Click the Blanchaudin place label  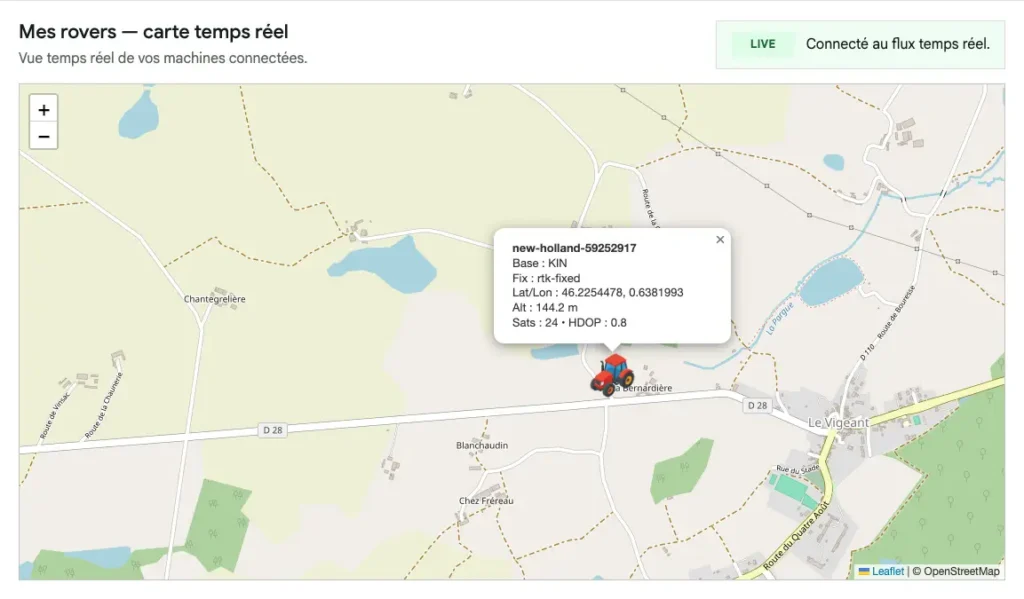pyautogui.click(x=482, y=445)
